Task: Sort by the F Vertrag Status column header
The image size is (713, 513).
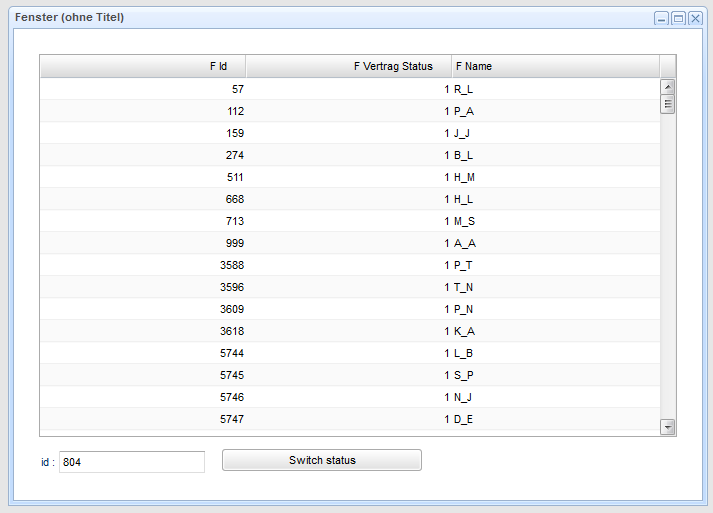Action: 349,66
